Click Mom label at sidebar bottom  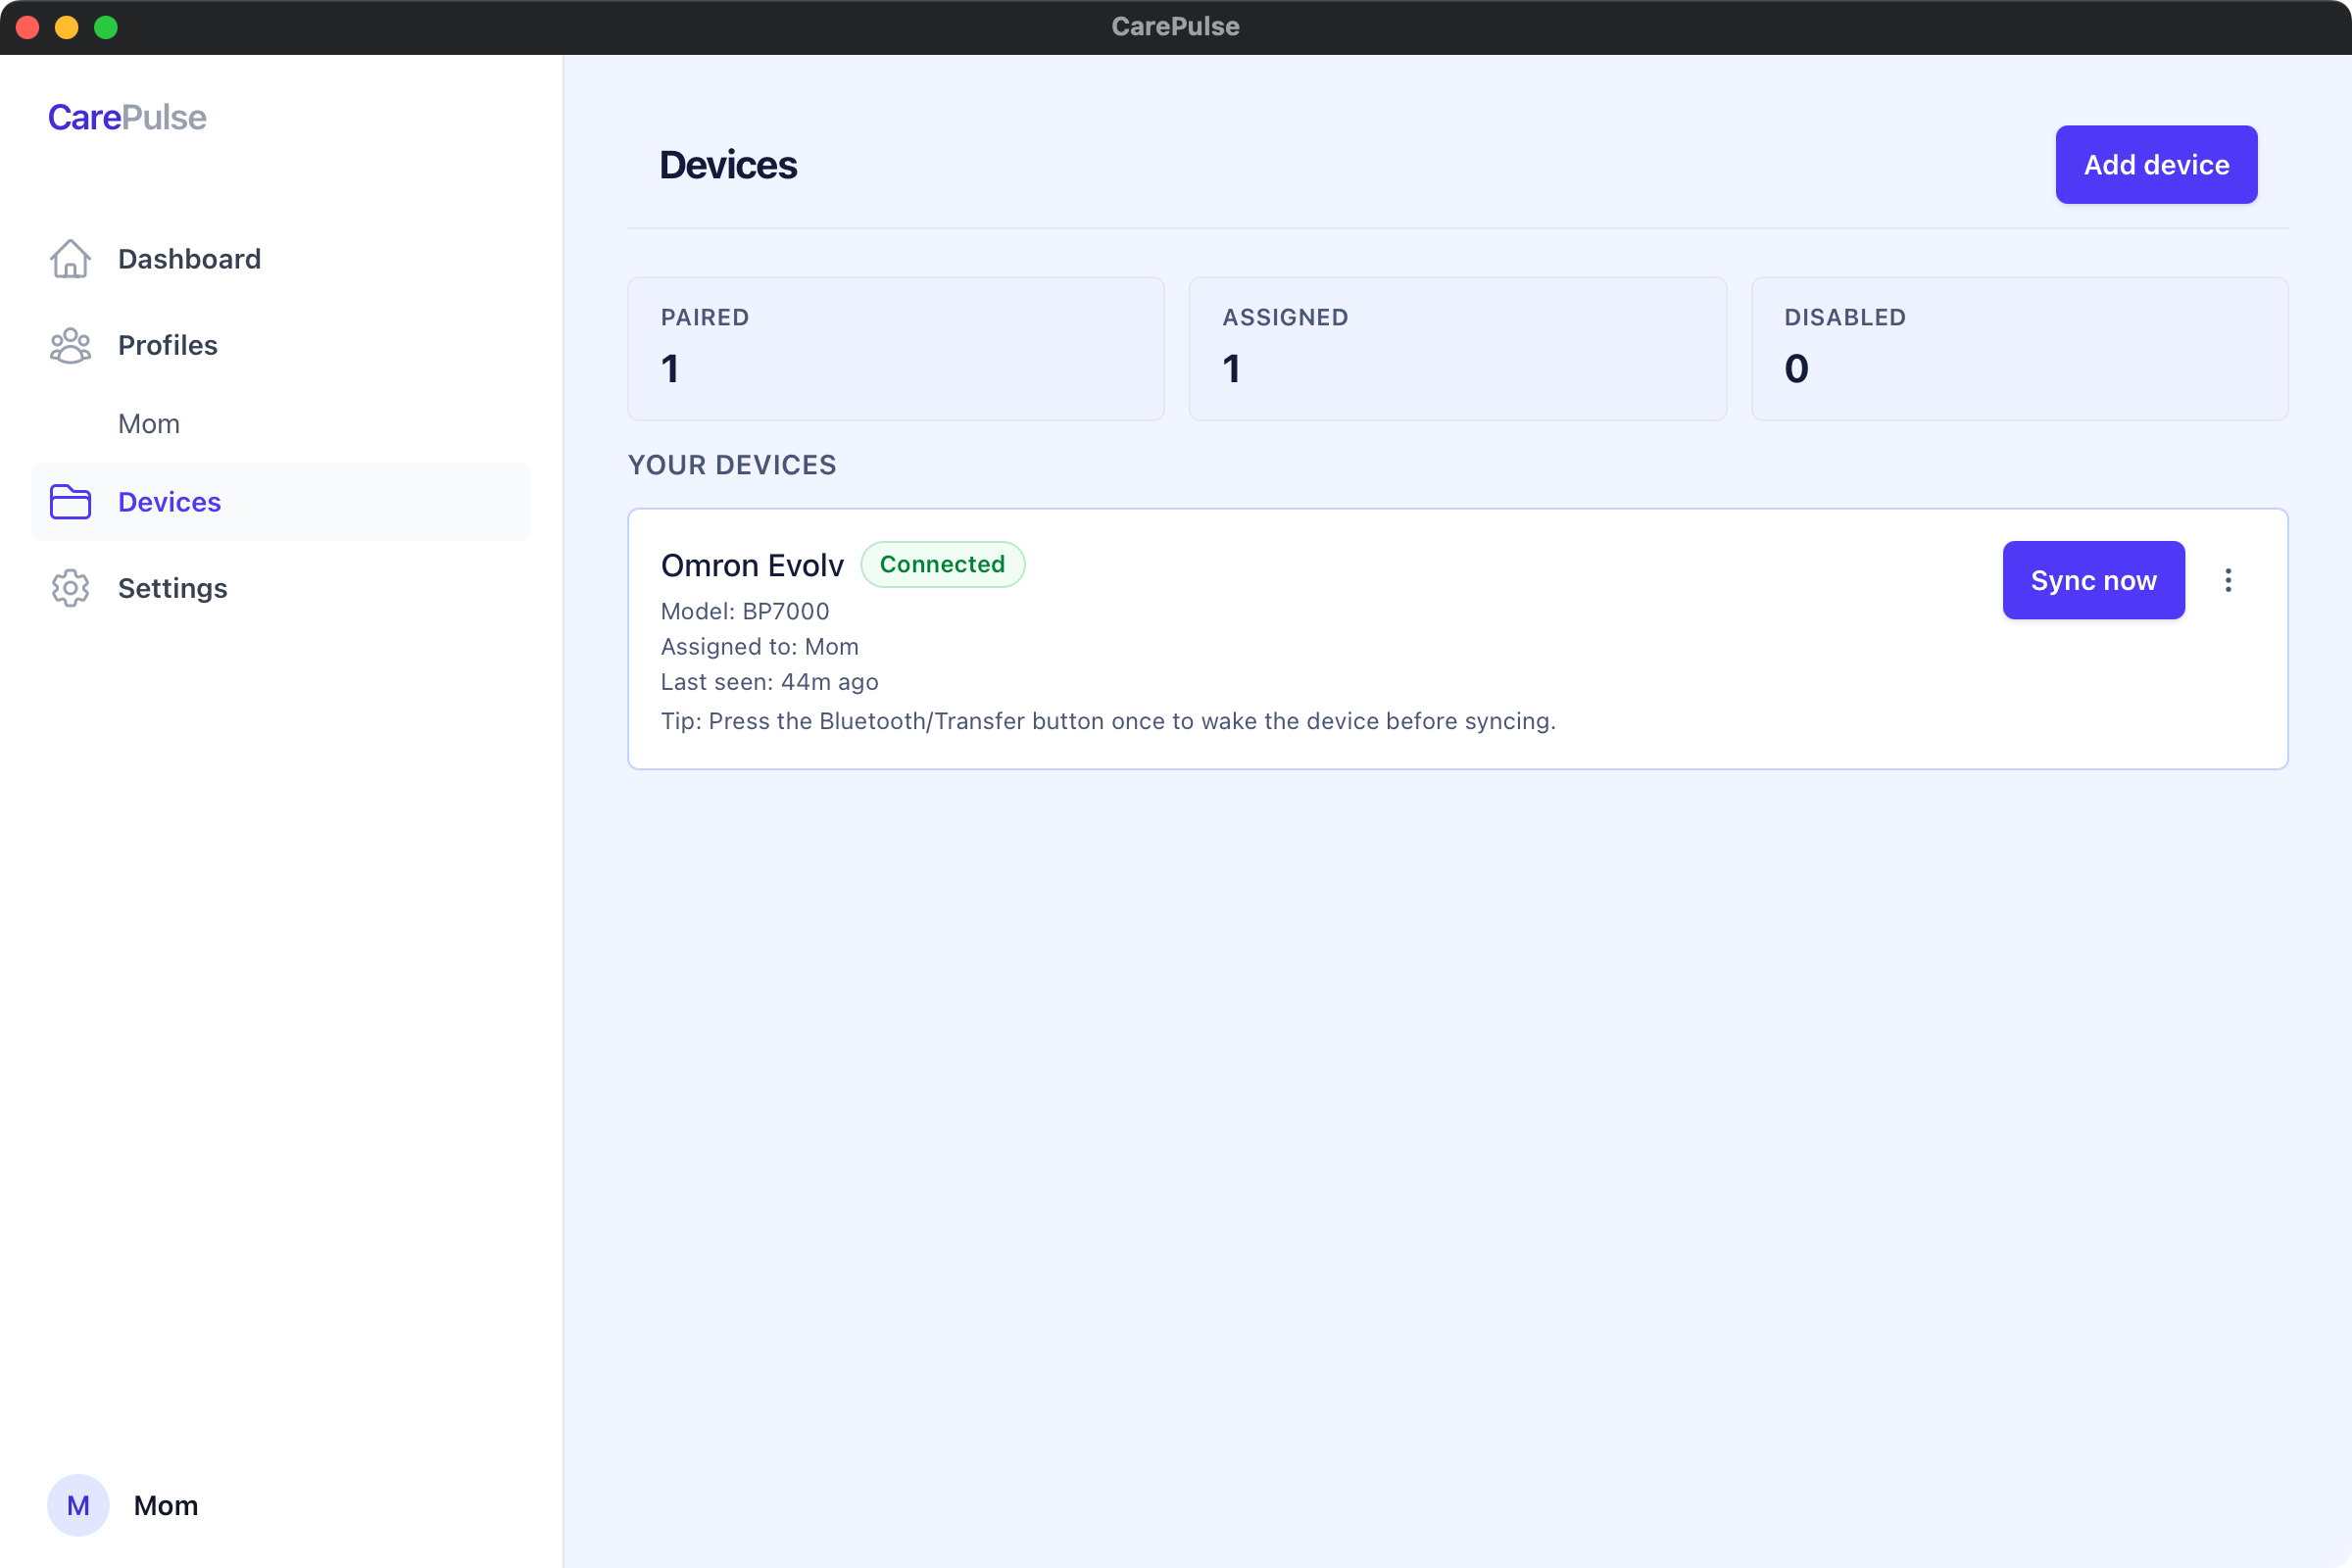click(x=165, y=1504)
